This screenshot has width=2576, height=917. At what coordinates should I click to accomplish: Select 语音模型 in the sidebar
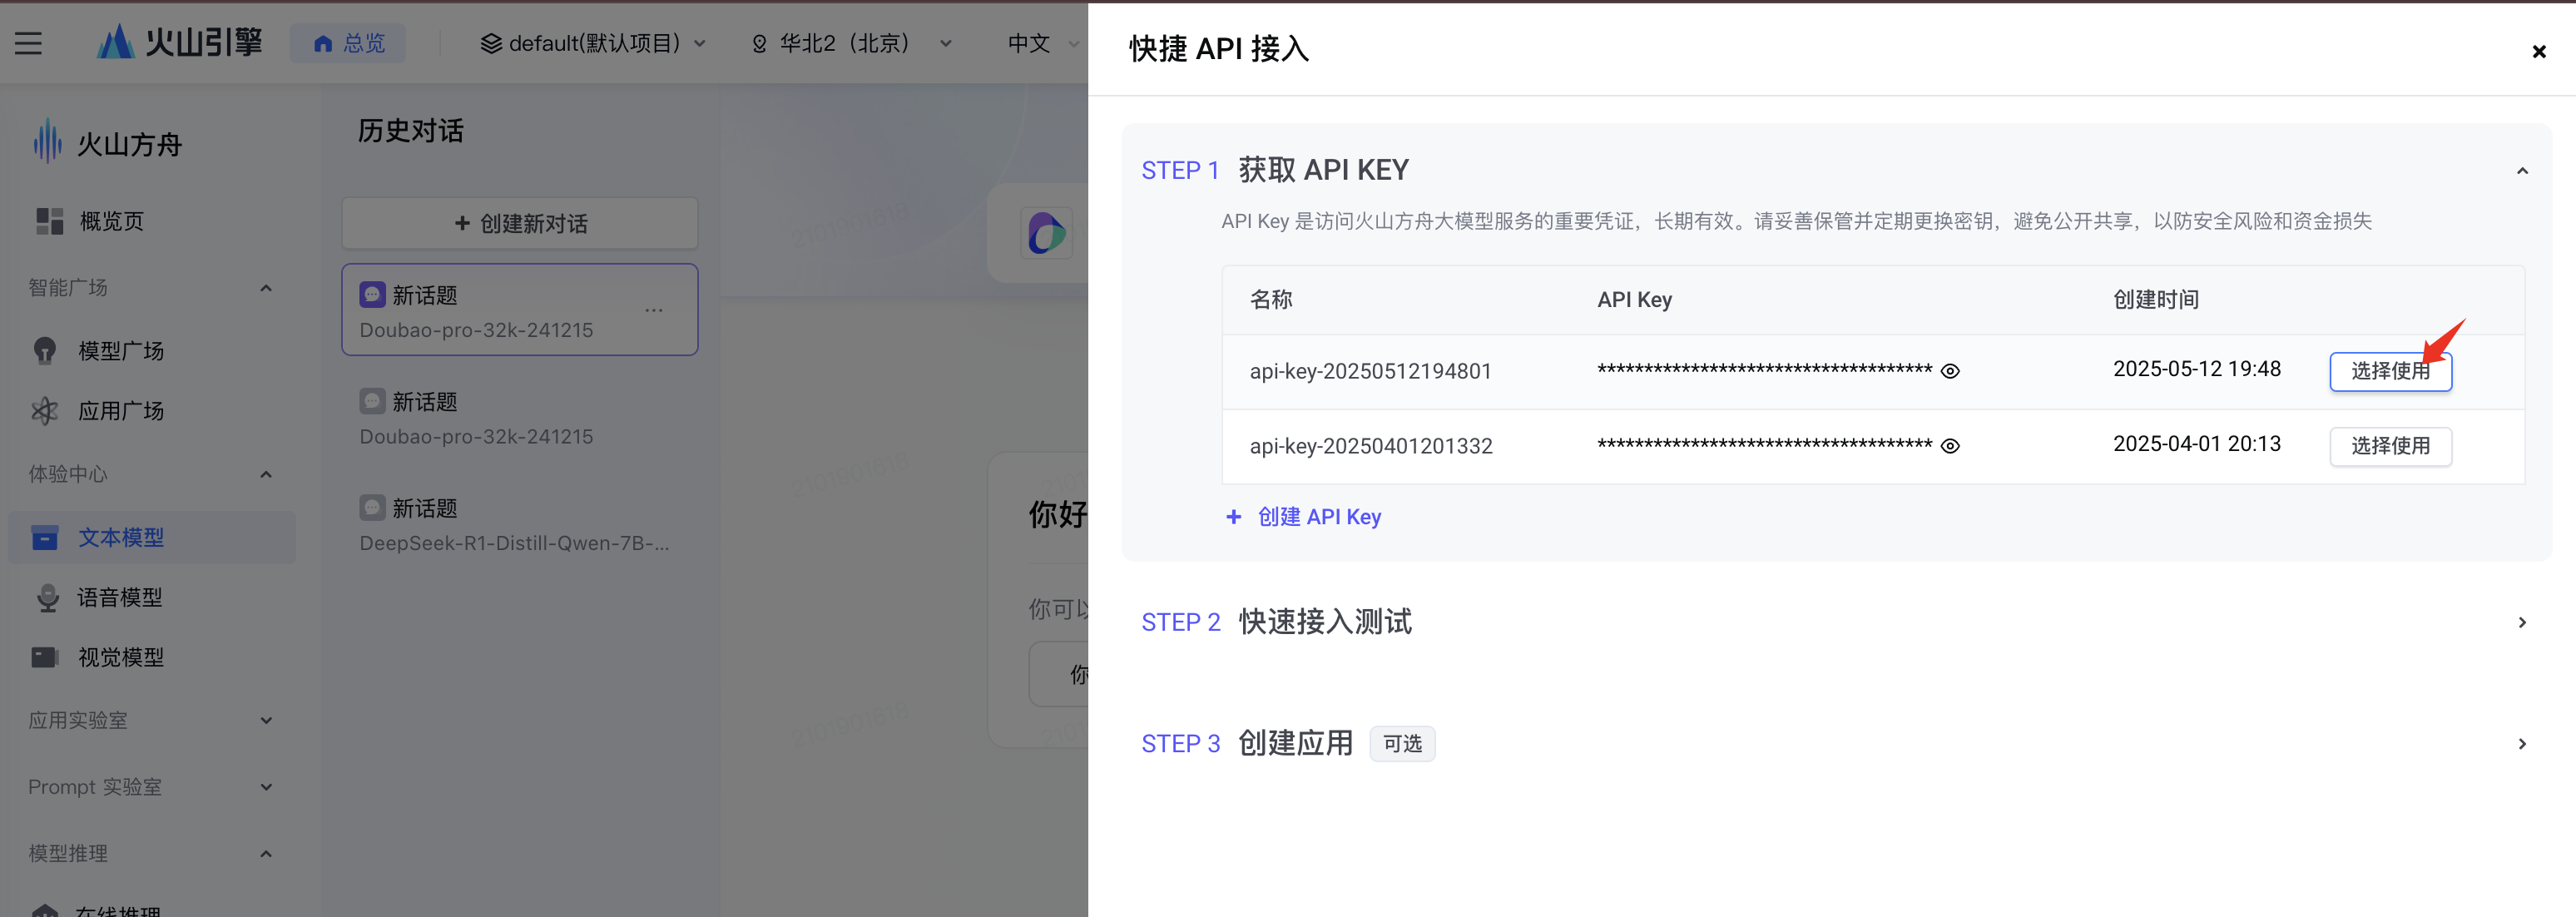pos(119,597)
